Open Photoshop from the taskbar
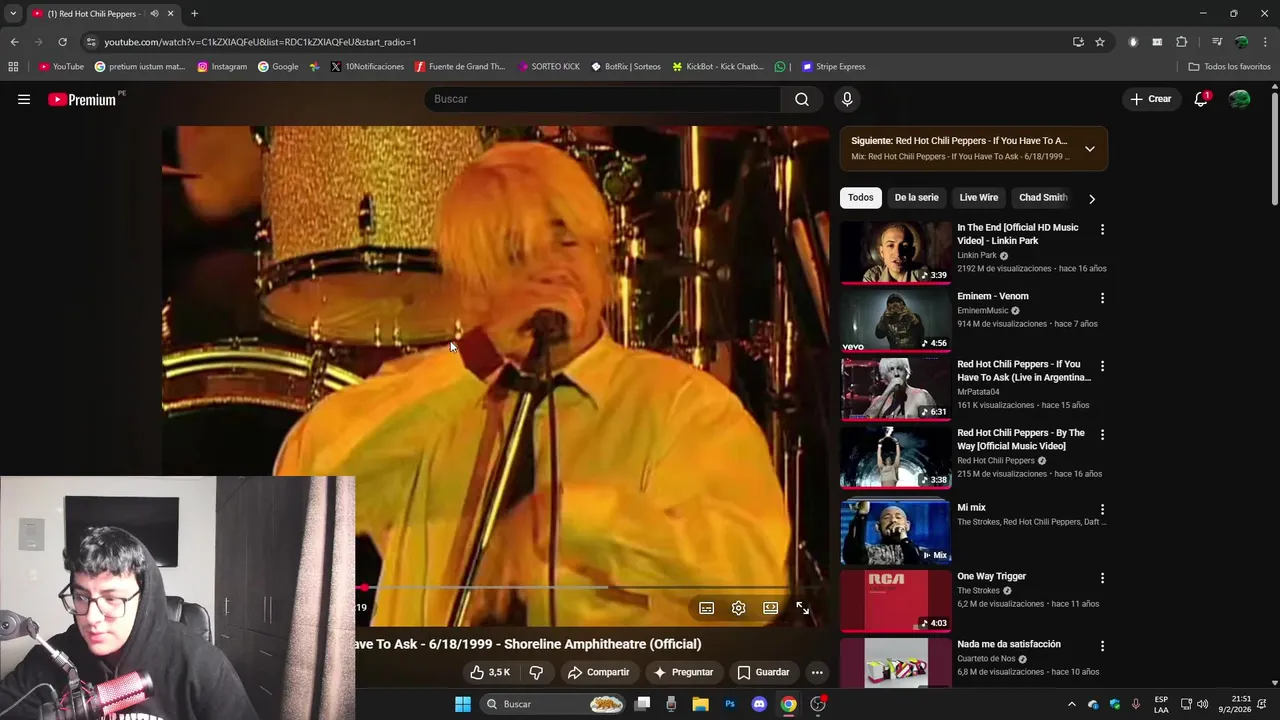This screenshot has width=1280, height=720. 730,704
